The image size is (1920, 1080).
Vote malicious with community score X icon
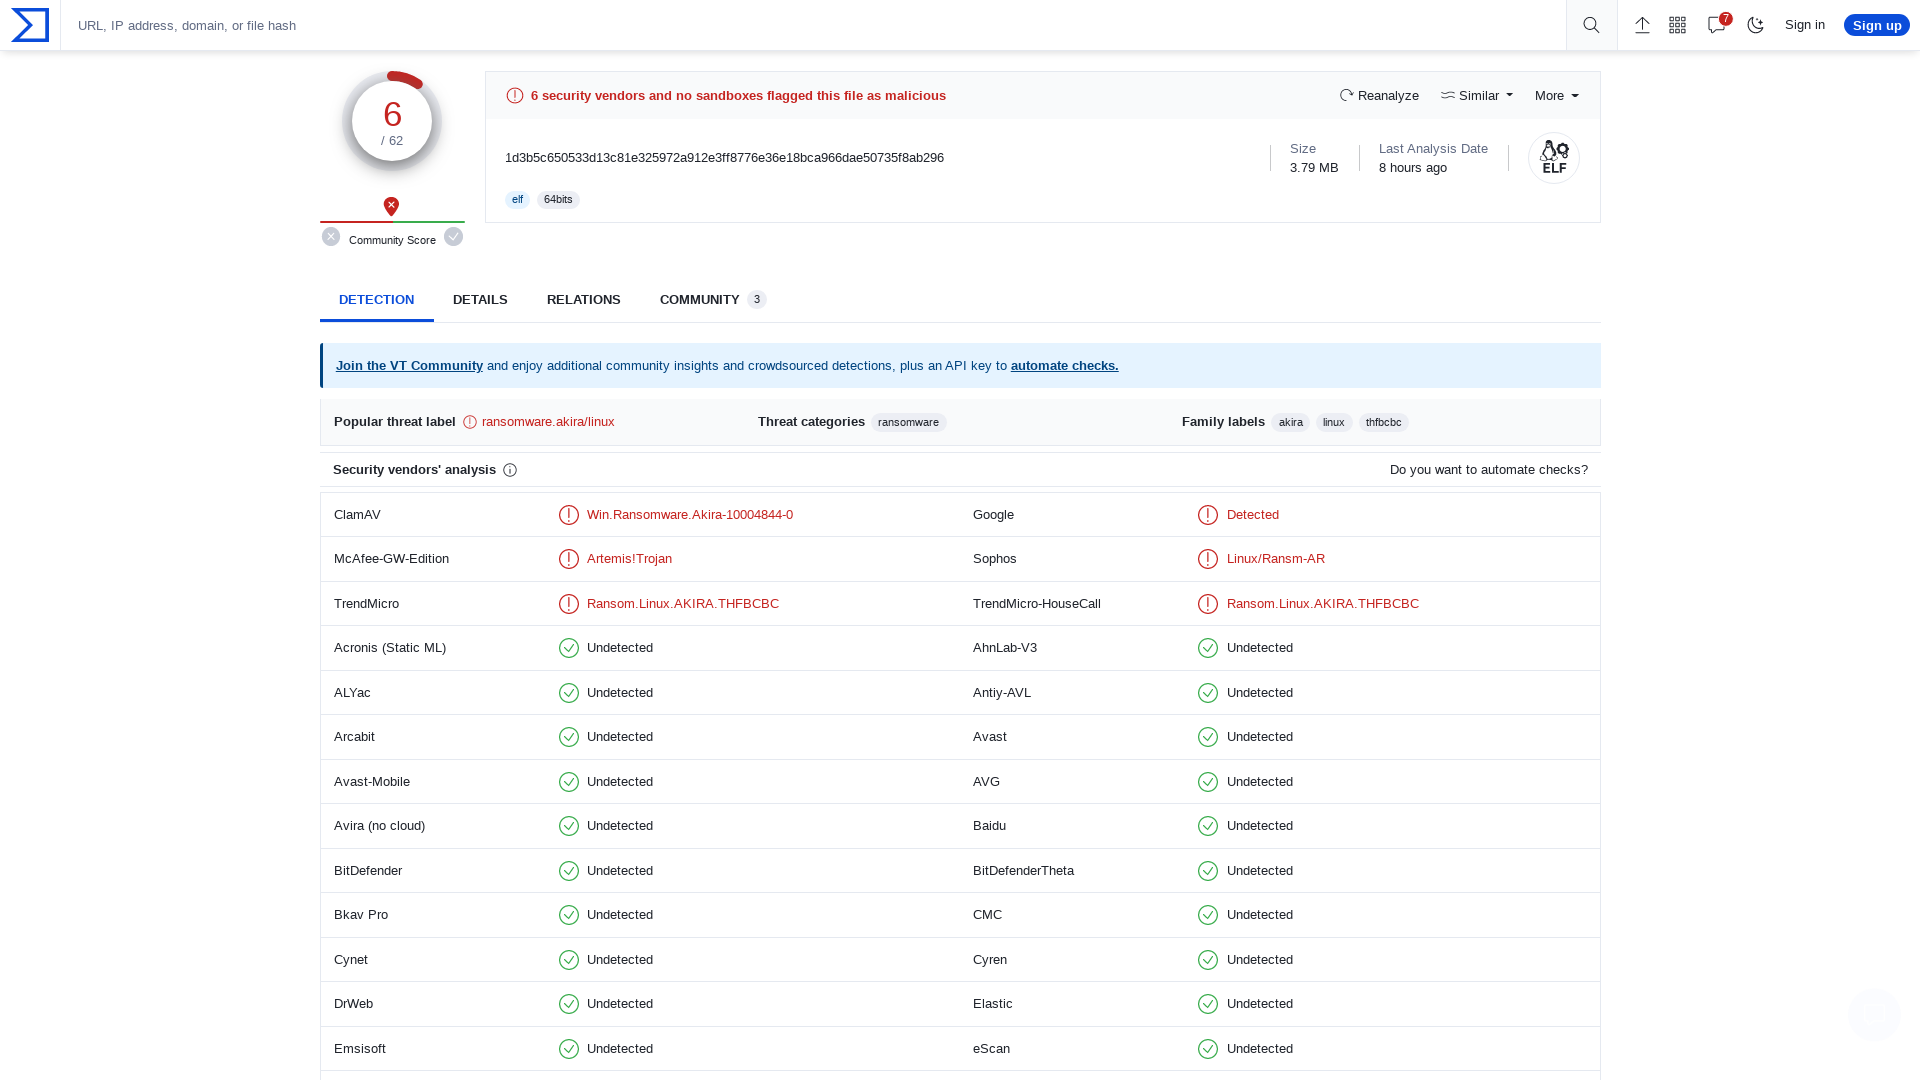(x=331, y=237)
